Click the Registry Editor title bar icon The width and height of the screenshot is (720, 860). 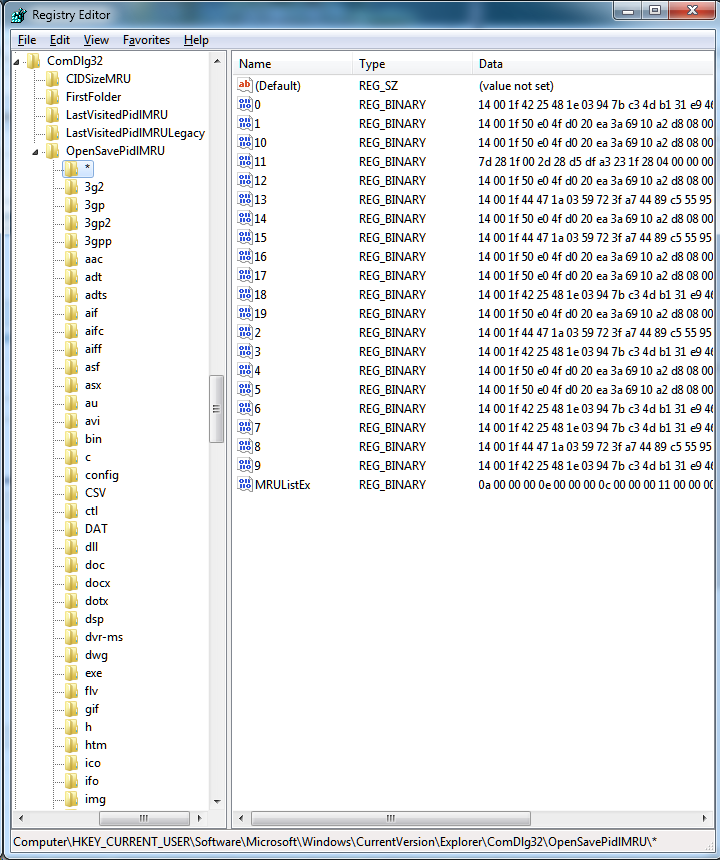point(19,15)
